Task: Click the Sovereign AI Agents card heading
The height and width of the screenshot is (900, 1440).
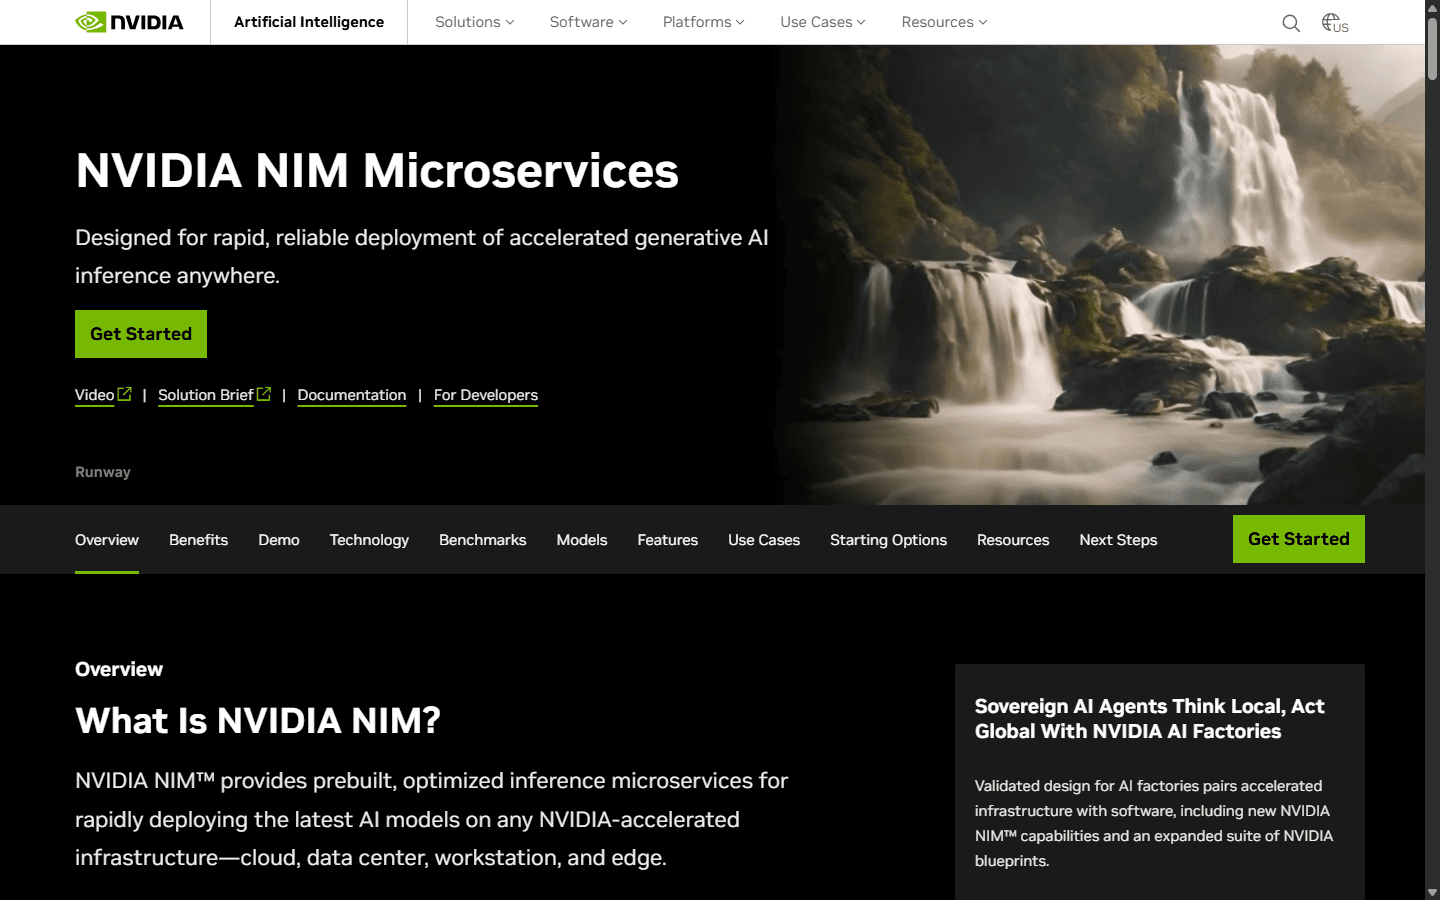Action: 1150,718
